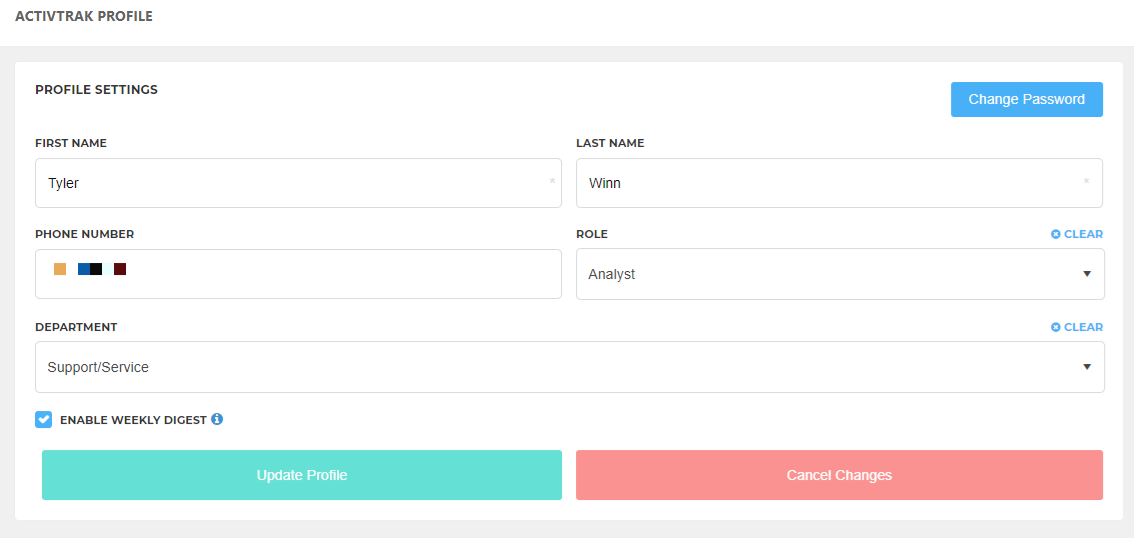Screen dimensions: 1134x538
Task: Focus the Last Name field containing Winn
Action: 840,183
